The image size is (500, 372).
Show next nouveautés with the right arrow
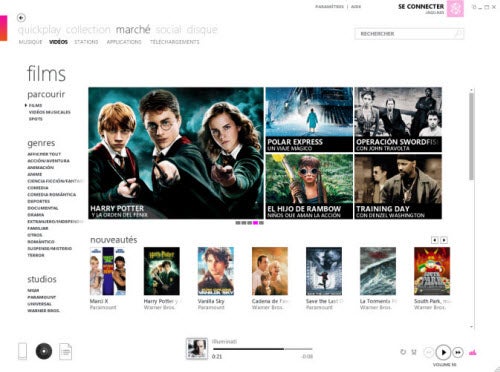(444, 240)
